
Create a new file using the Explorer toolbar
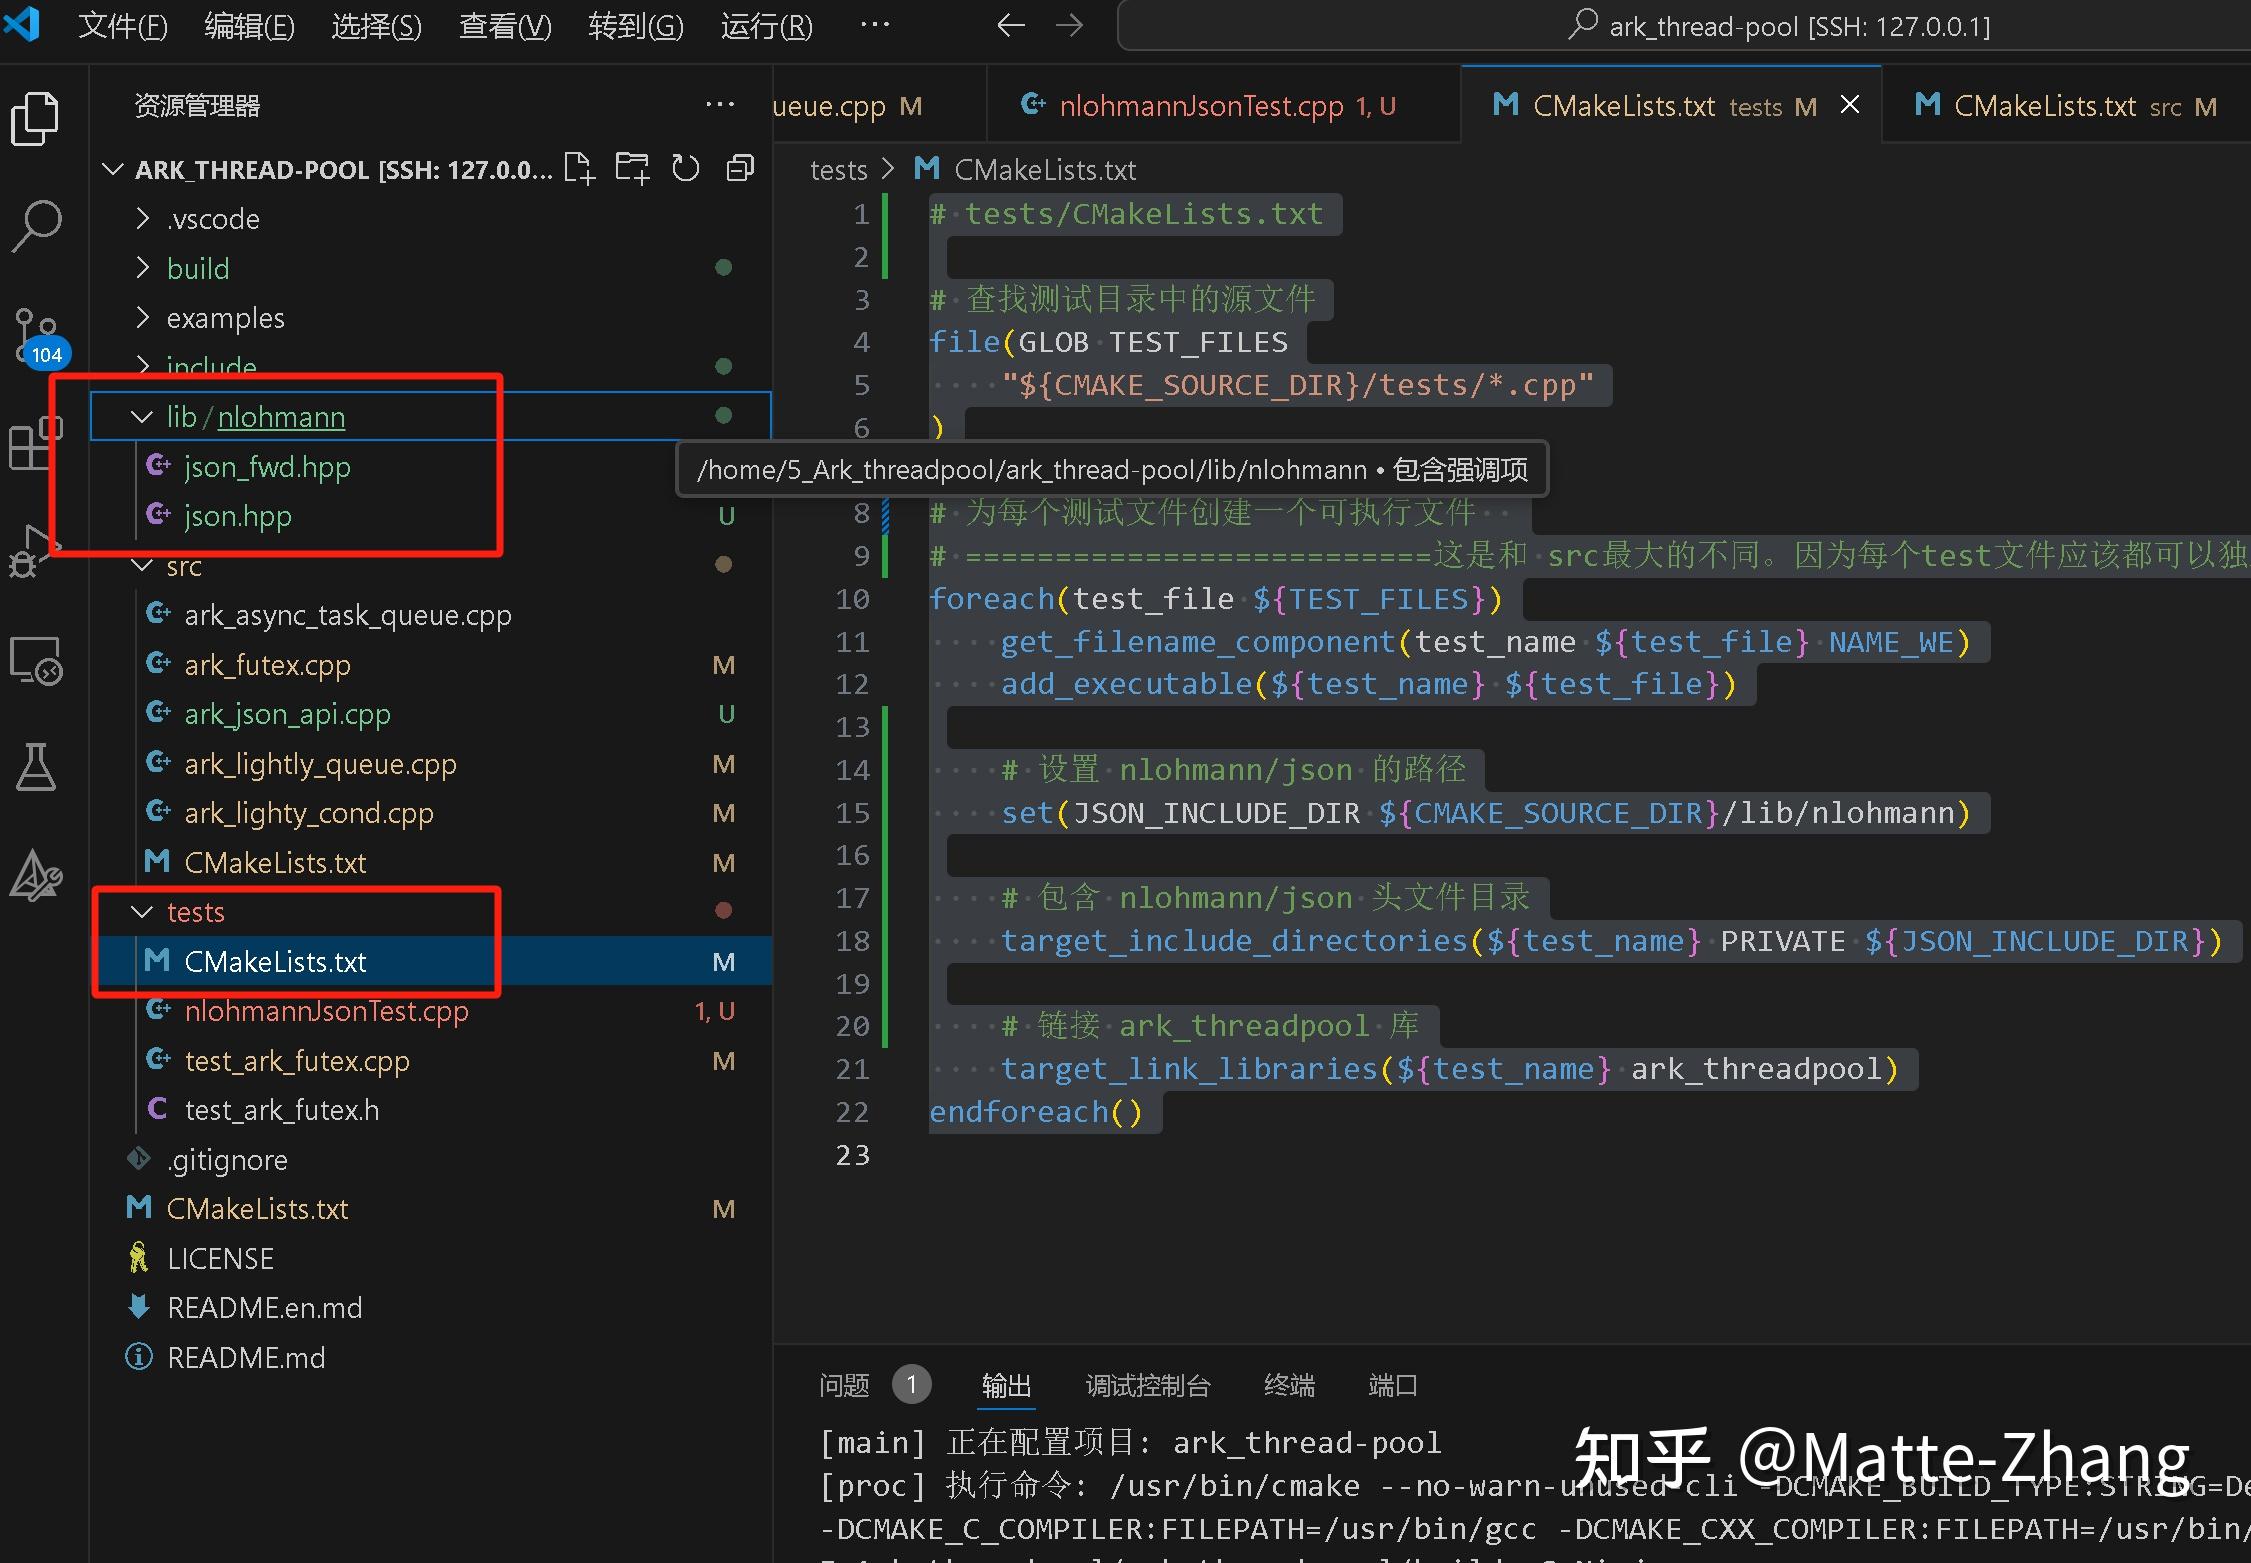pyautogui.click(x=579, y=168)
